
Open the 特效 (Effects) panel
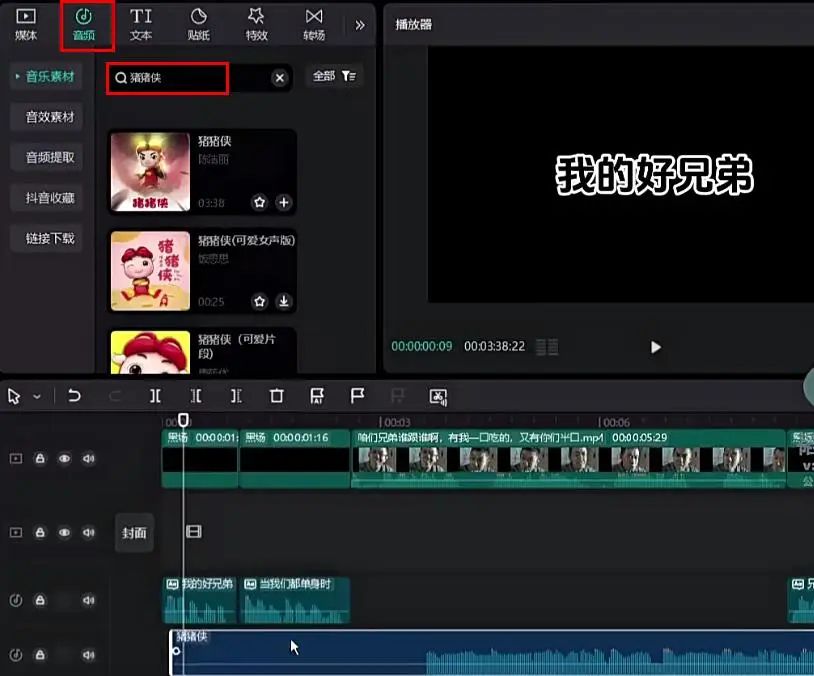(256, 25)
